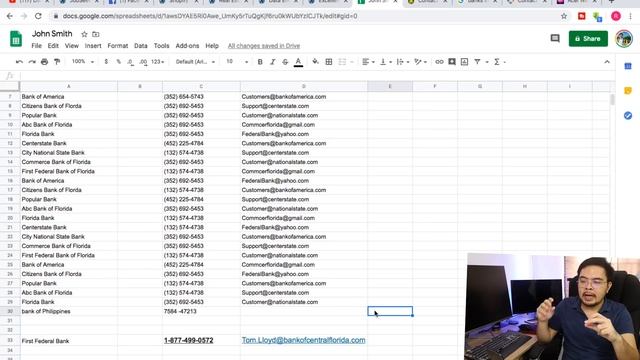Image resolution: width=640 pixels, height=360 pixels.
Task: Open the Help menu
Action: (x=212, y=46)
